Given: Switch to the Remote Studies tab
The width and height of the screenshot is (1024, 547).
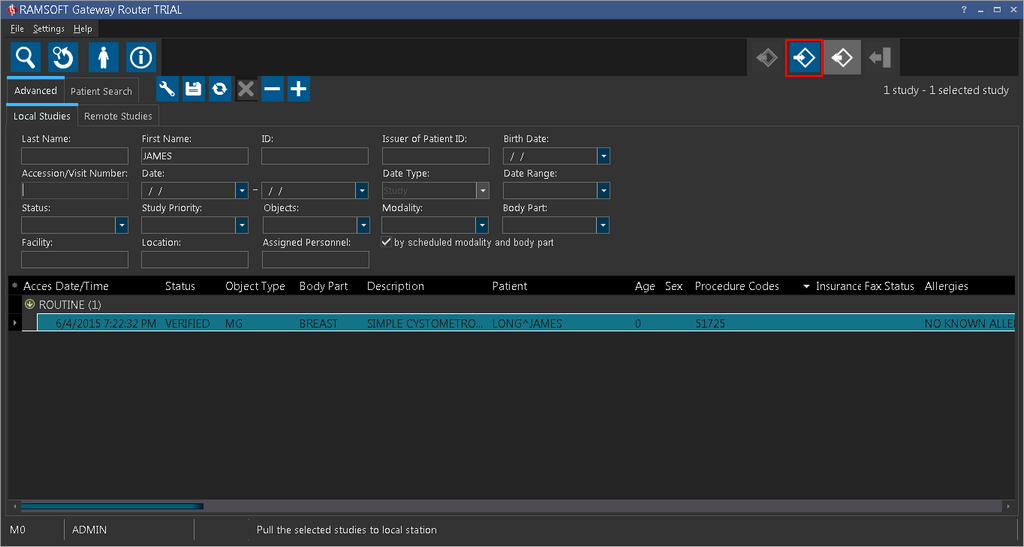Looking at the screenshot, I should [118, 116].
